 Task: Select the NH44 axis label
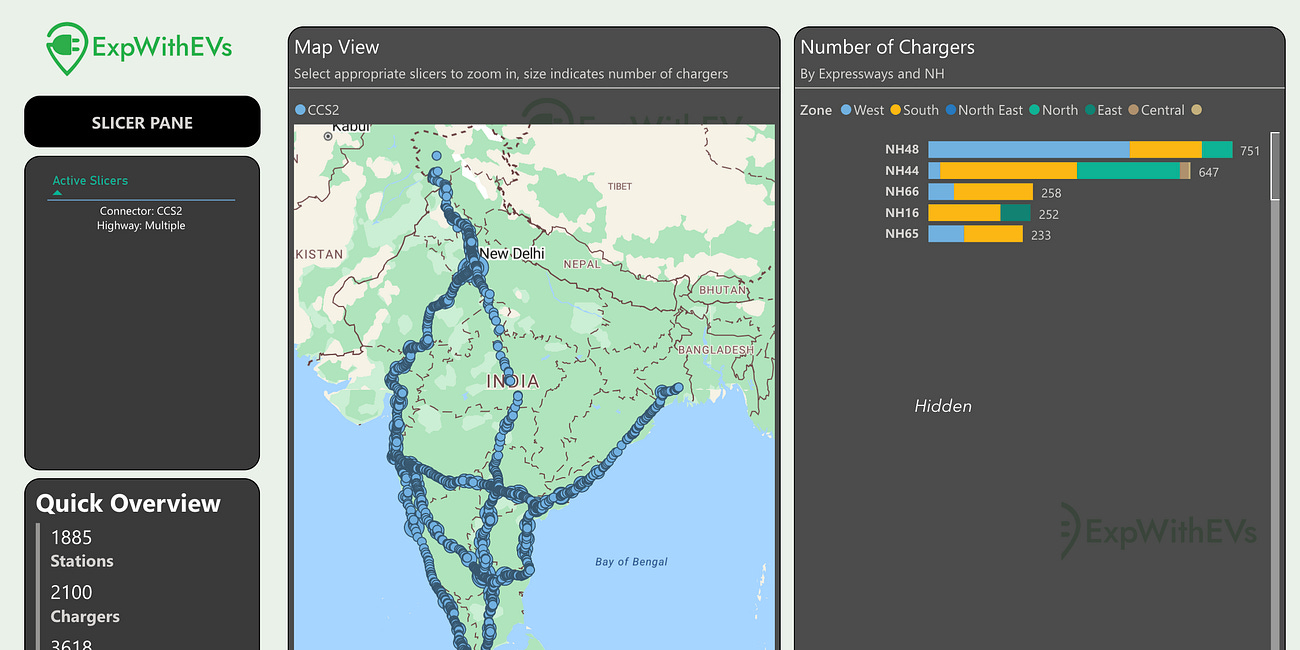point(902,171)
